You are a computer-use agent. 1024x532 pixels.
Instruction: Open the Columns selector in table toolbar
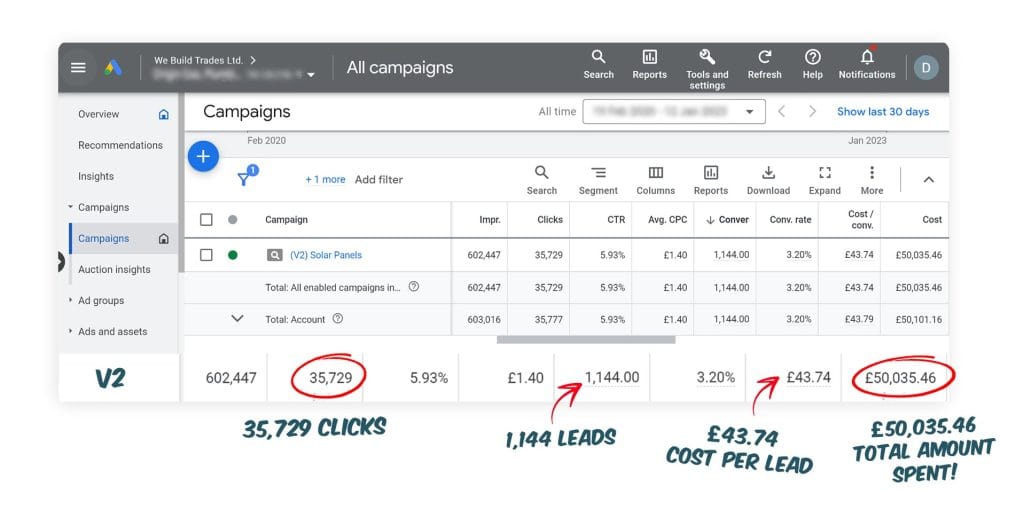pyautogui.click(x=655, y=173)
